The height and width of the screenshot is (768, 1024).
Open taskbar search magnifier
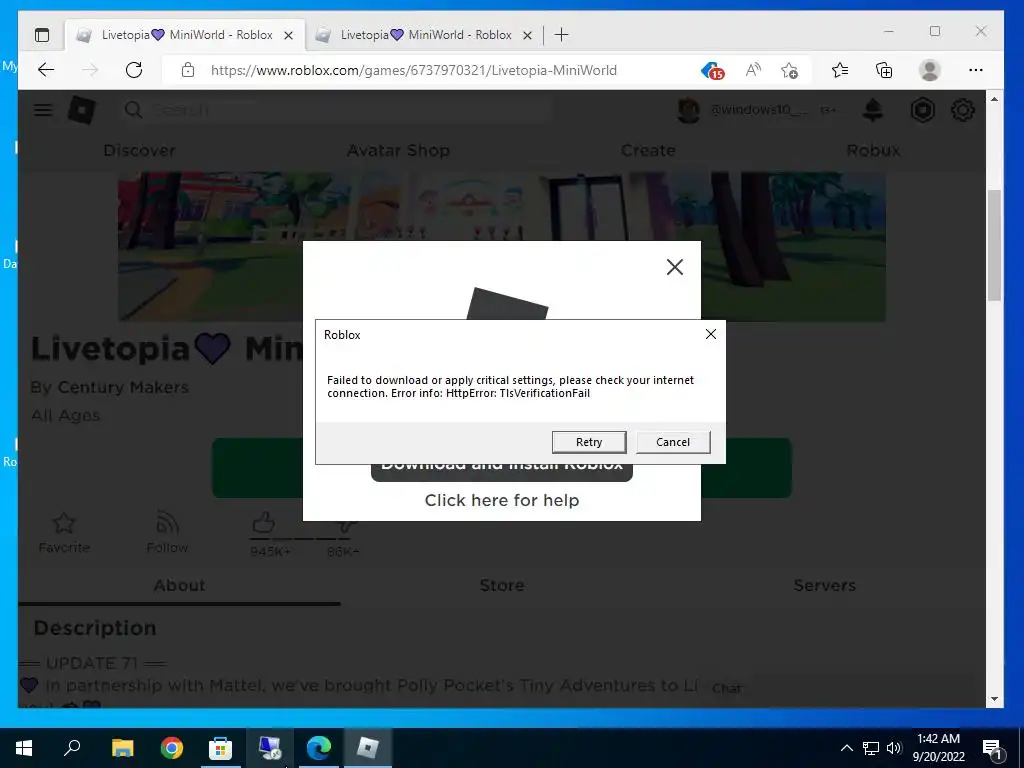coord(72,747)
